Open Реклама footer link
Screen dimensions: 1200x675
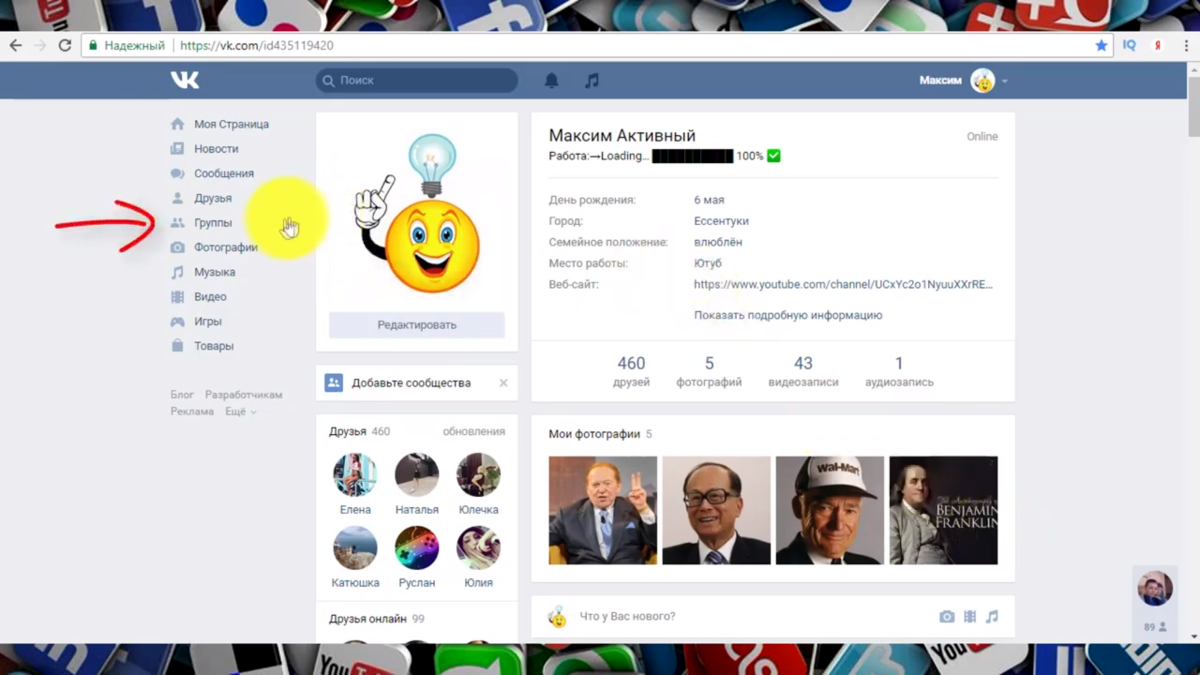[192, 411]
